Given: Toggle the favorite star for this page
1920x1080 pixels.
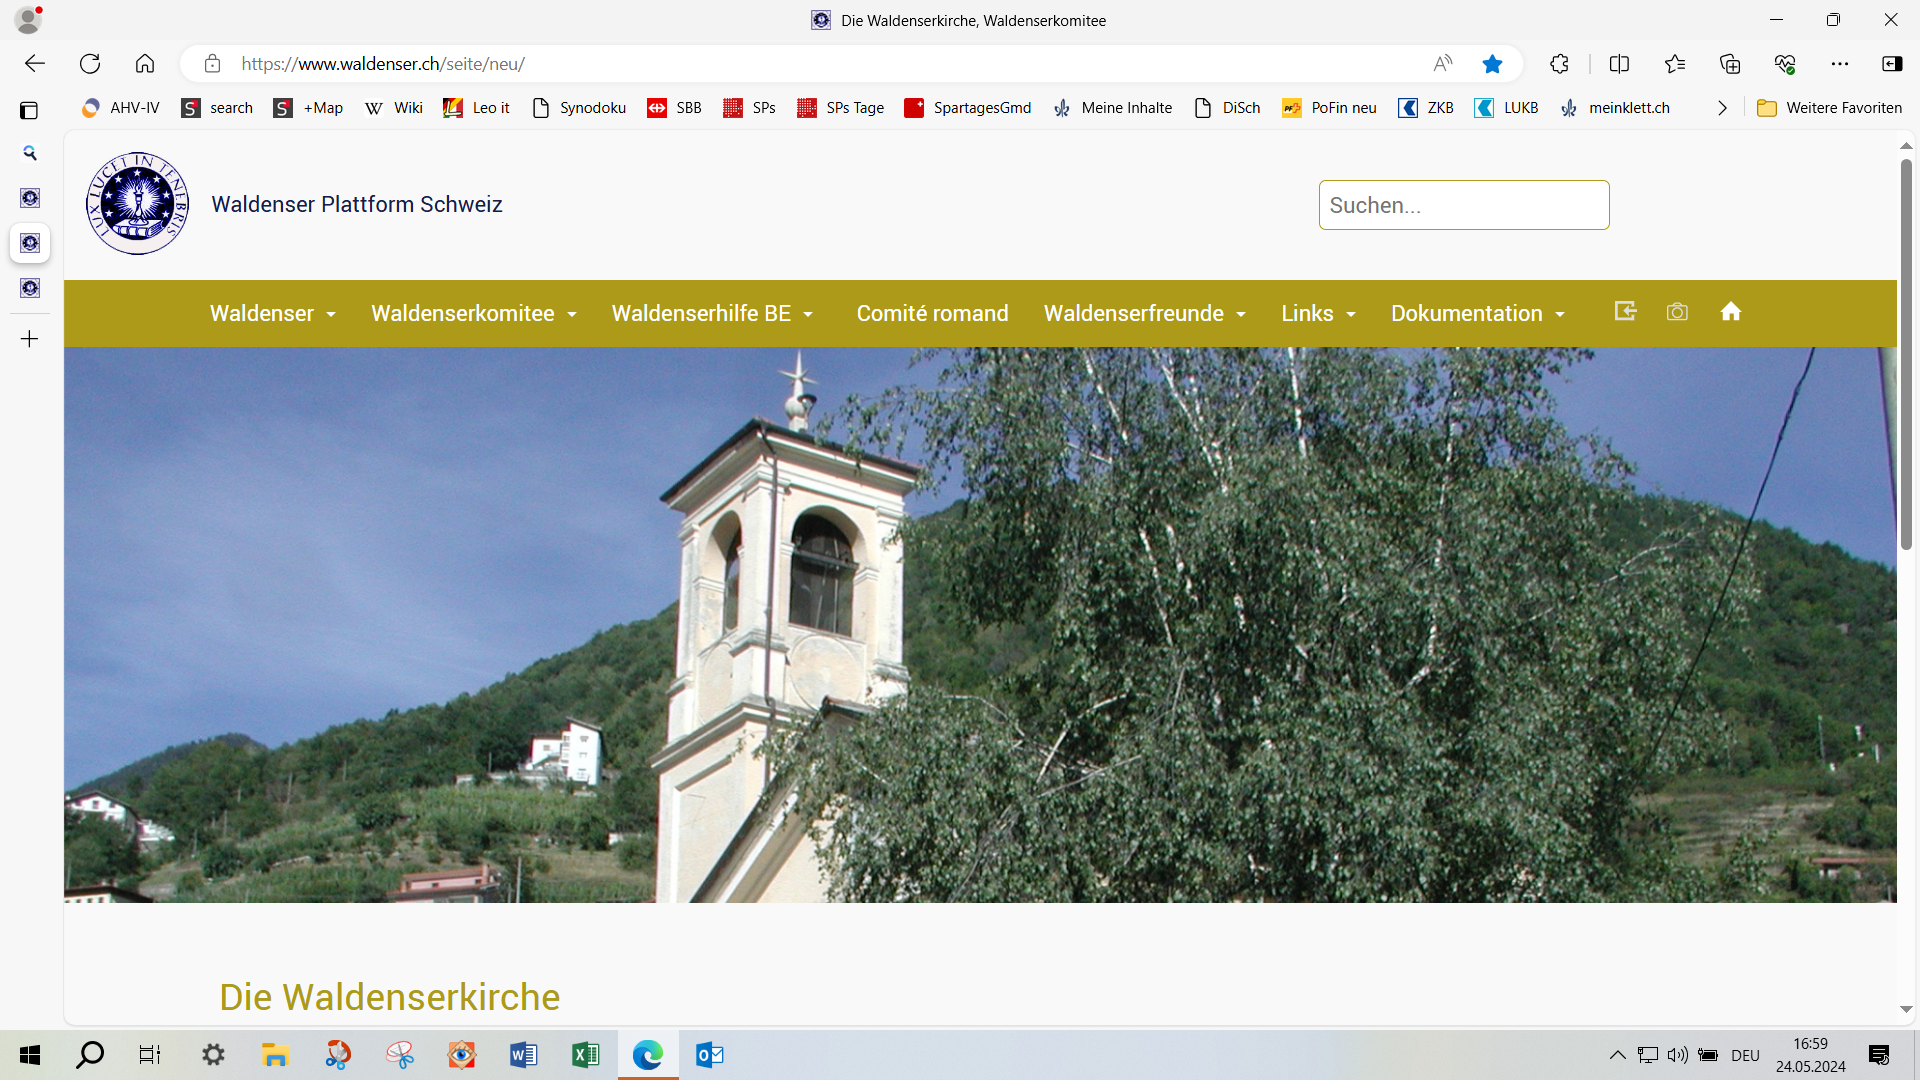Looking at the screenshot, I should [x=1492, y=64].
